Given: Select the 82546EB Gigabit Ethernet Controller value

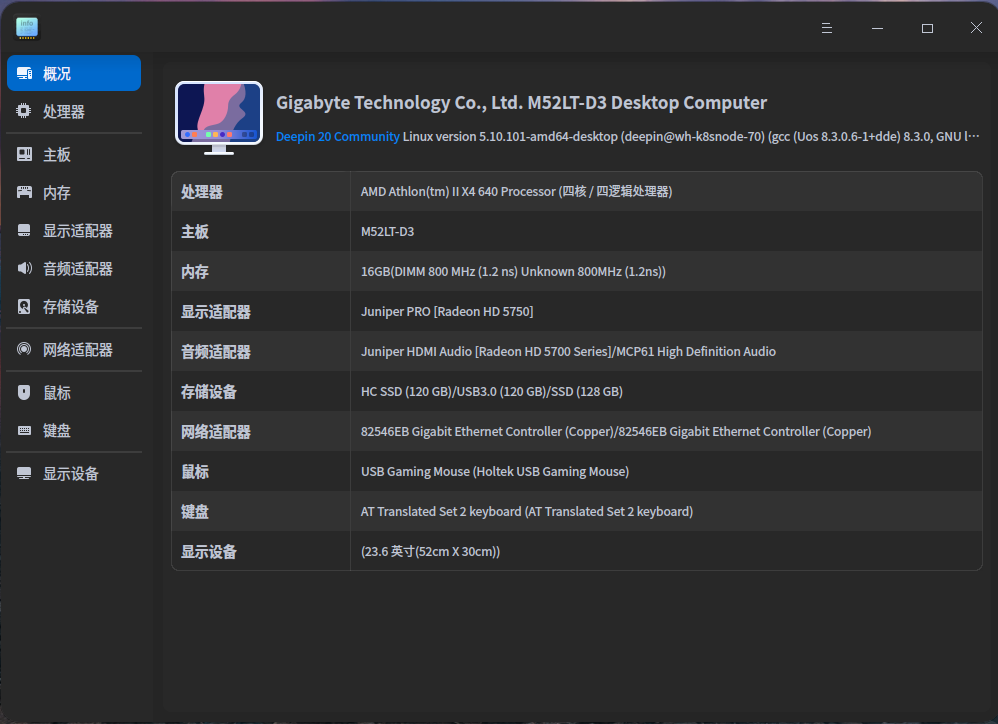Looking at the screenshot, I should click(616, 432).
